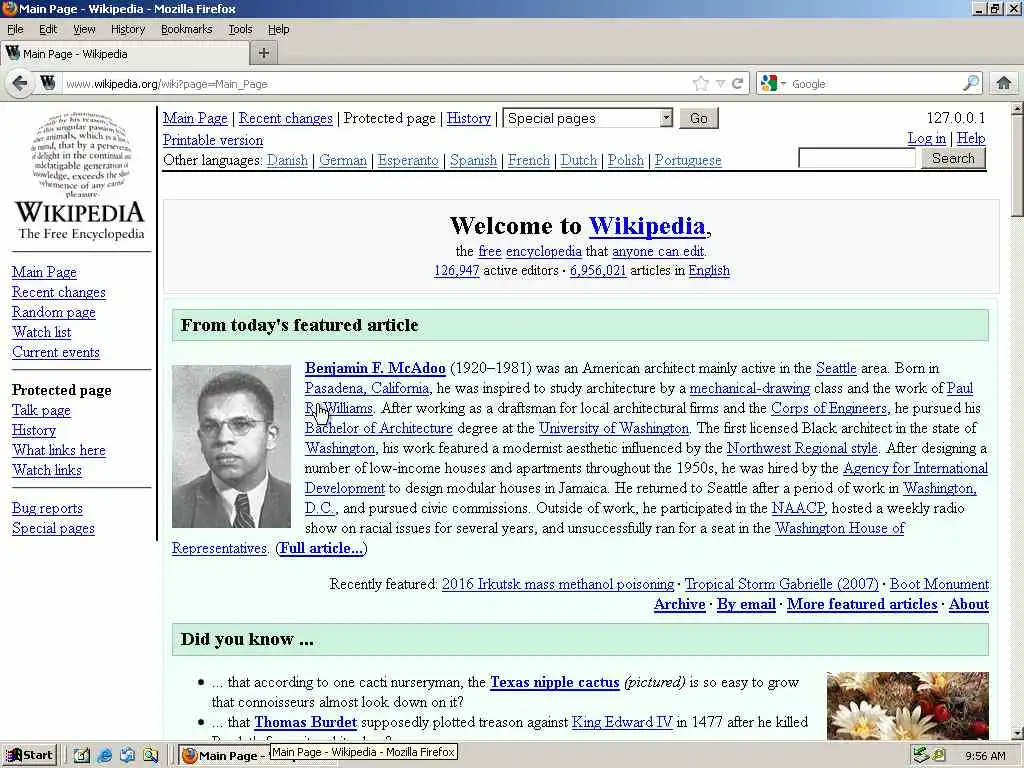Click the green arrow system tray icon left of speaker

coord(921,756)
